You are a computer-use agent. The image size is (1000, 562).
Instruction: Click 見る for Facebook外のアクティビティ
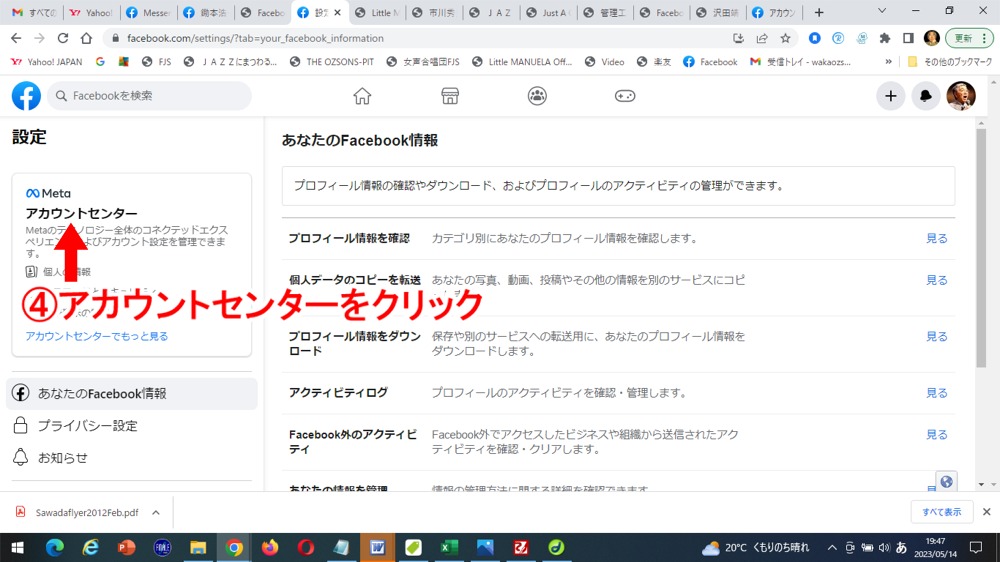[936, 434]
